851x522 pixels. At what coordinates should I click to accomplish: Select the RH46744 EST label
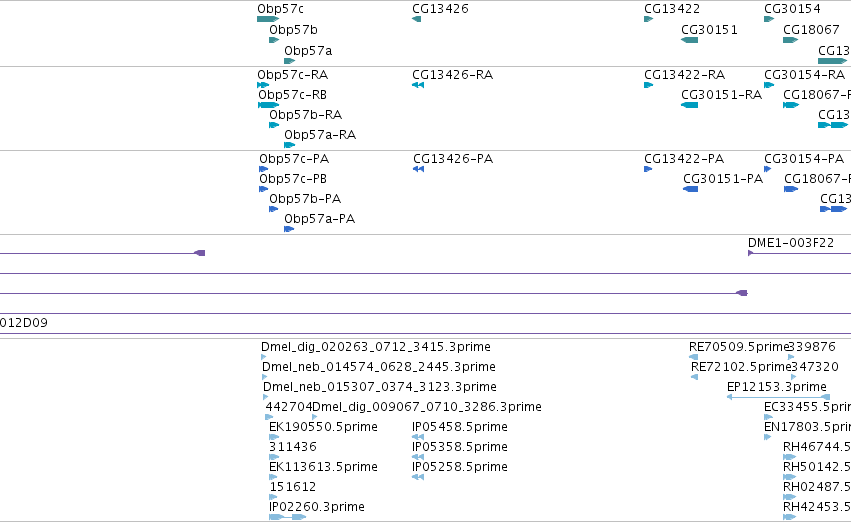click(x=817, y=447)
